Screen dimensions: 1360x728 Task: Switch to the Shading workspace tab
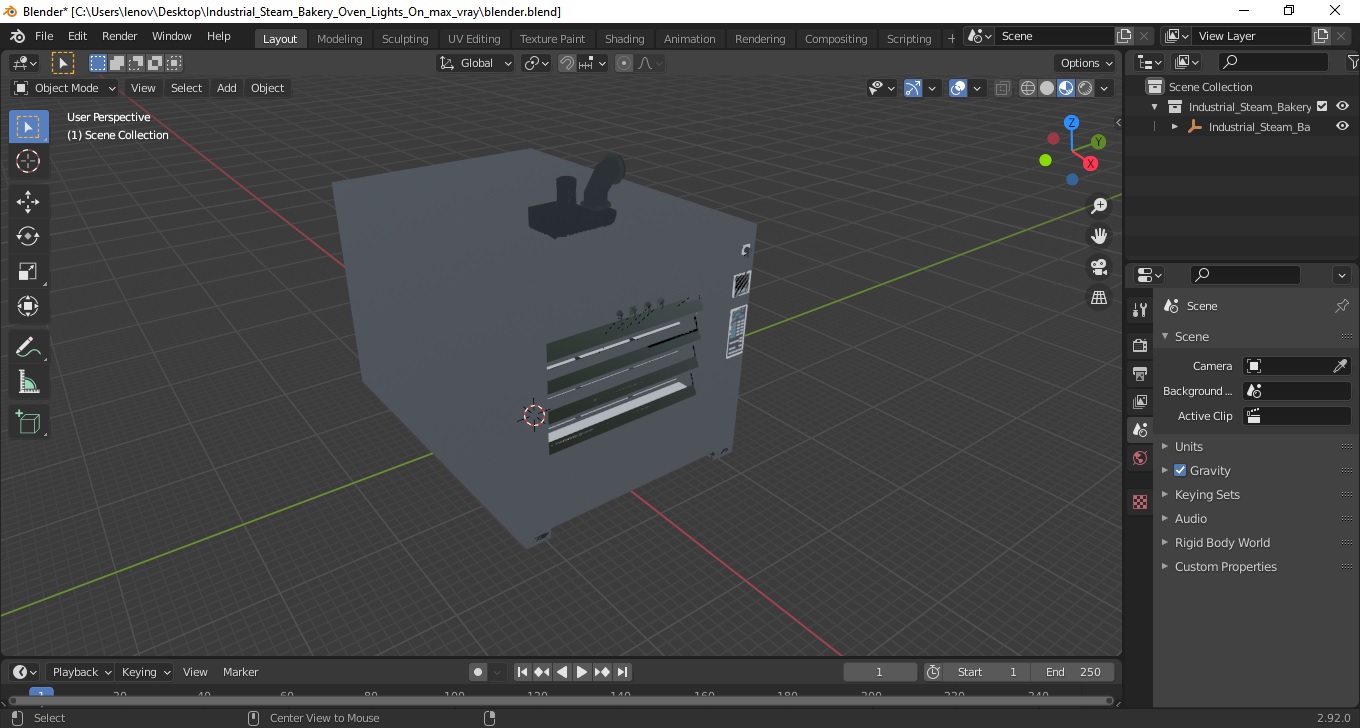point(624,39)
